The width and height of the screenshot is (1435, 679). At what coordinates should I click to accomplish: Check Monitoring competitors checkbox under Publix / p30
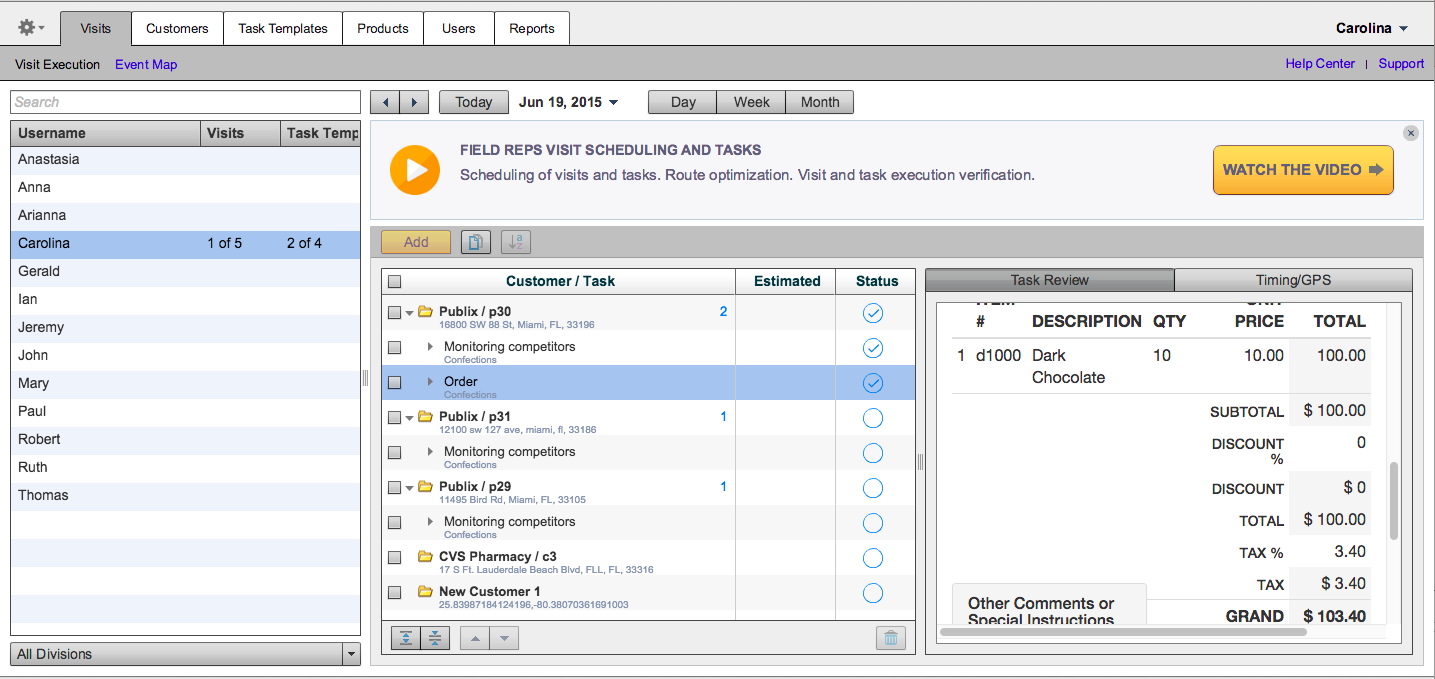point(395,348)
